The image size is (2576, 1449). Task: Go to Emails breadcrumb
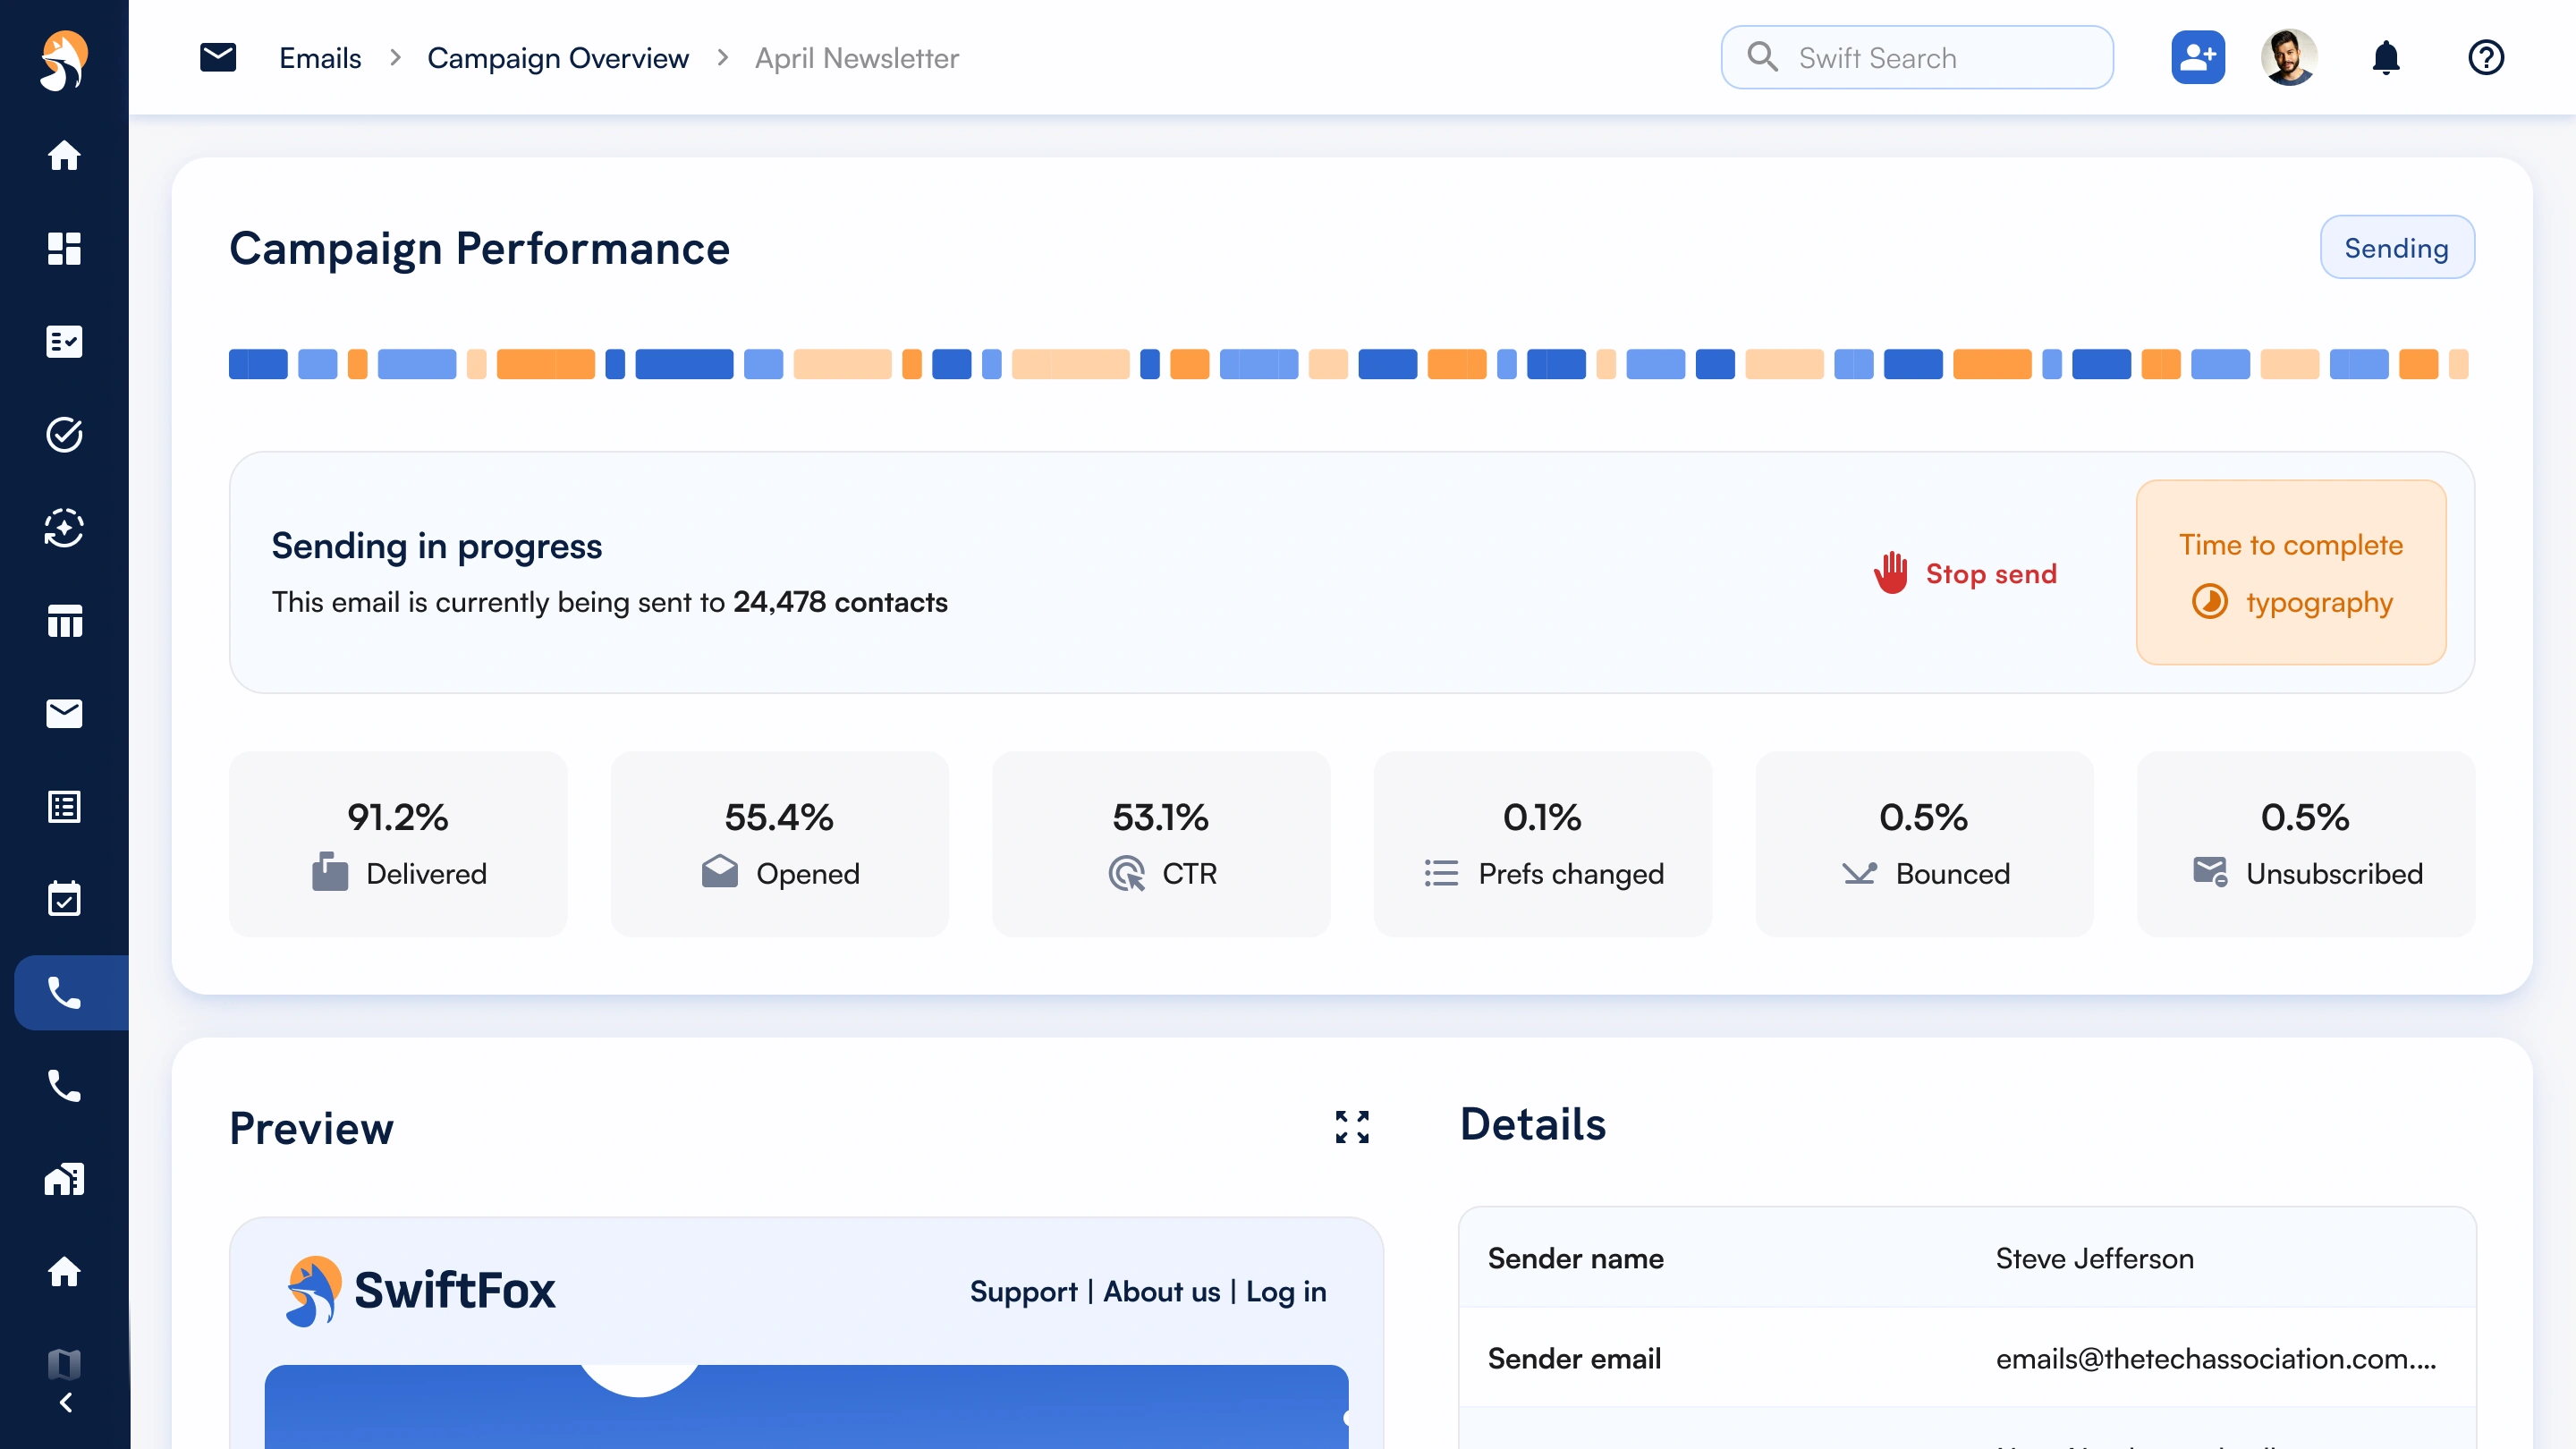click(320, 58)
